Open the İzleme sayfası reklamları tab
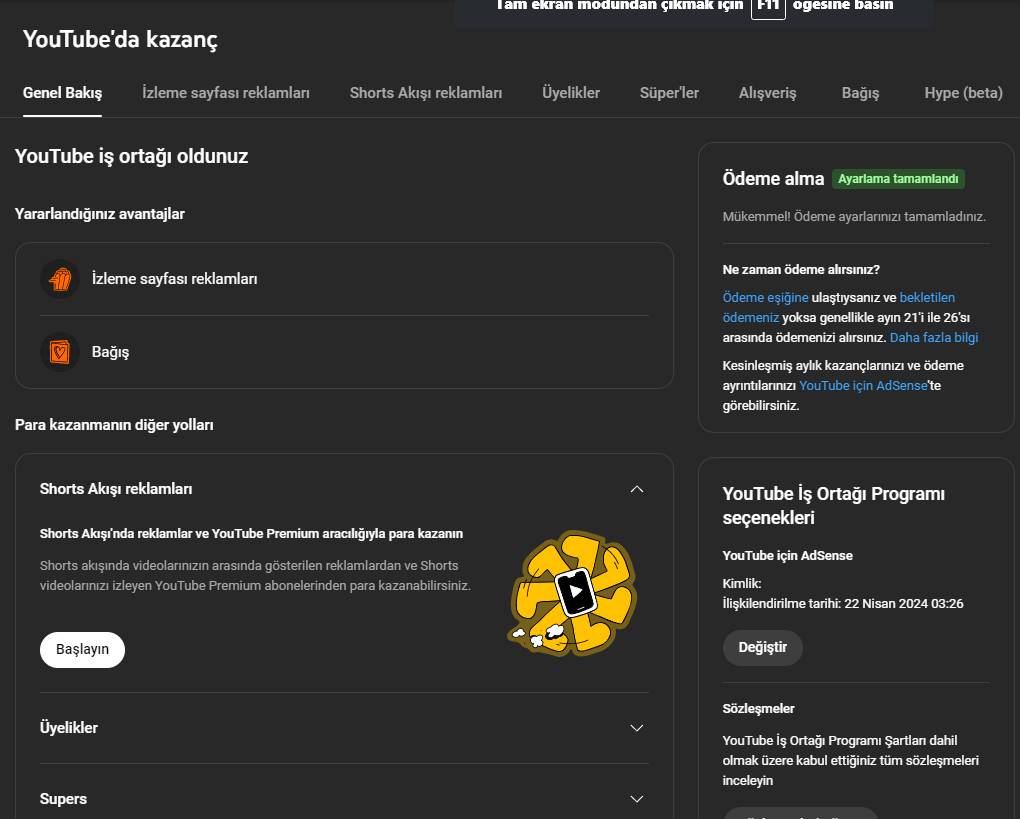 tap(226, 93)
